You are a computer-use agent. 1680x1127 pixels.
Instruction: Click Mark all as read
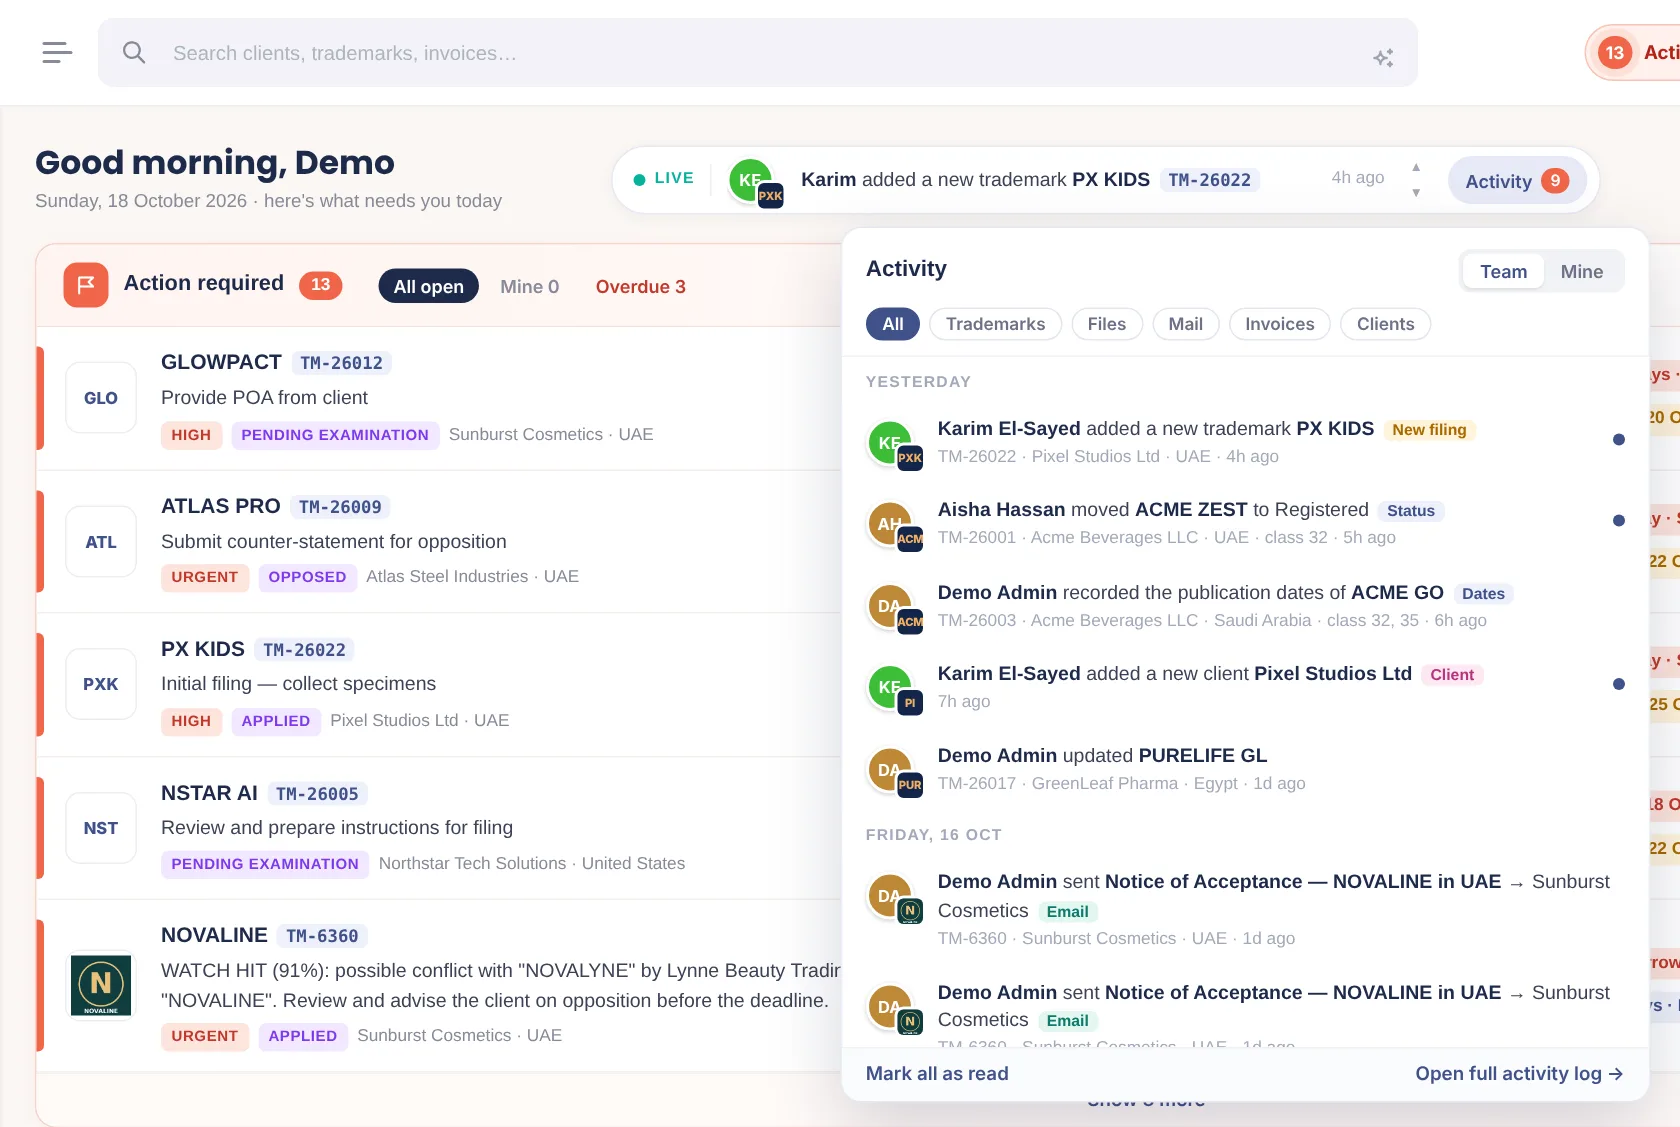click(x=937, y=1073)
